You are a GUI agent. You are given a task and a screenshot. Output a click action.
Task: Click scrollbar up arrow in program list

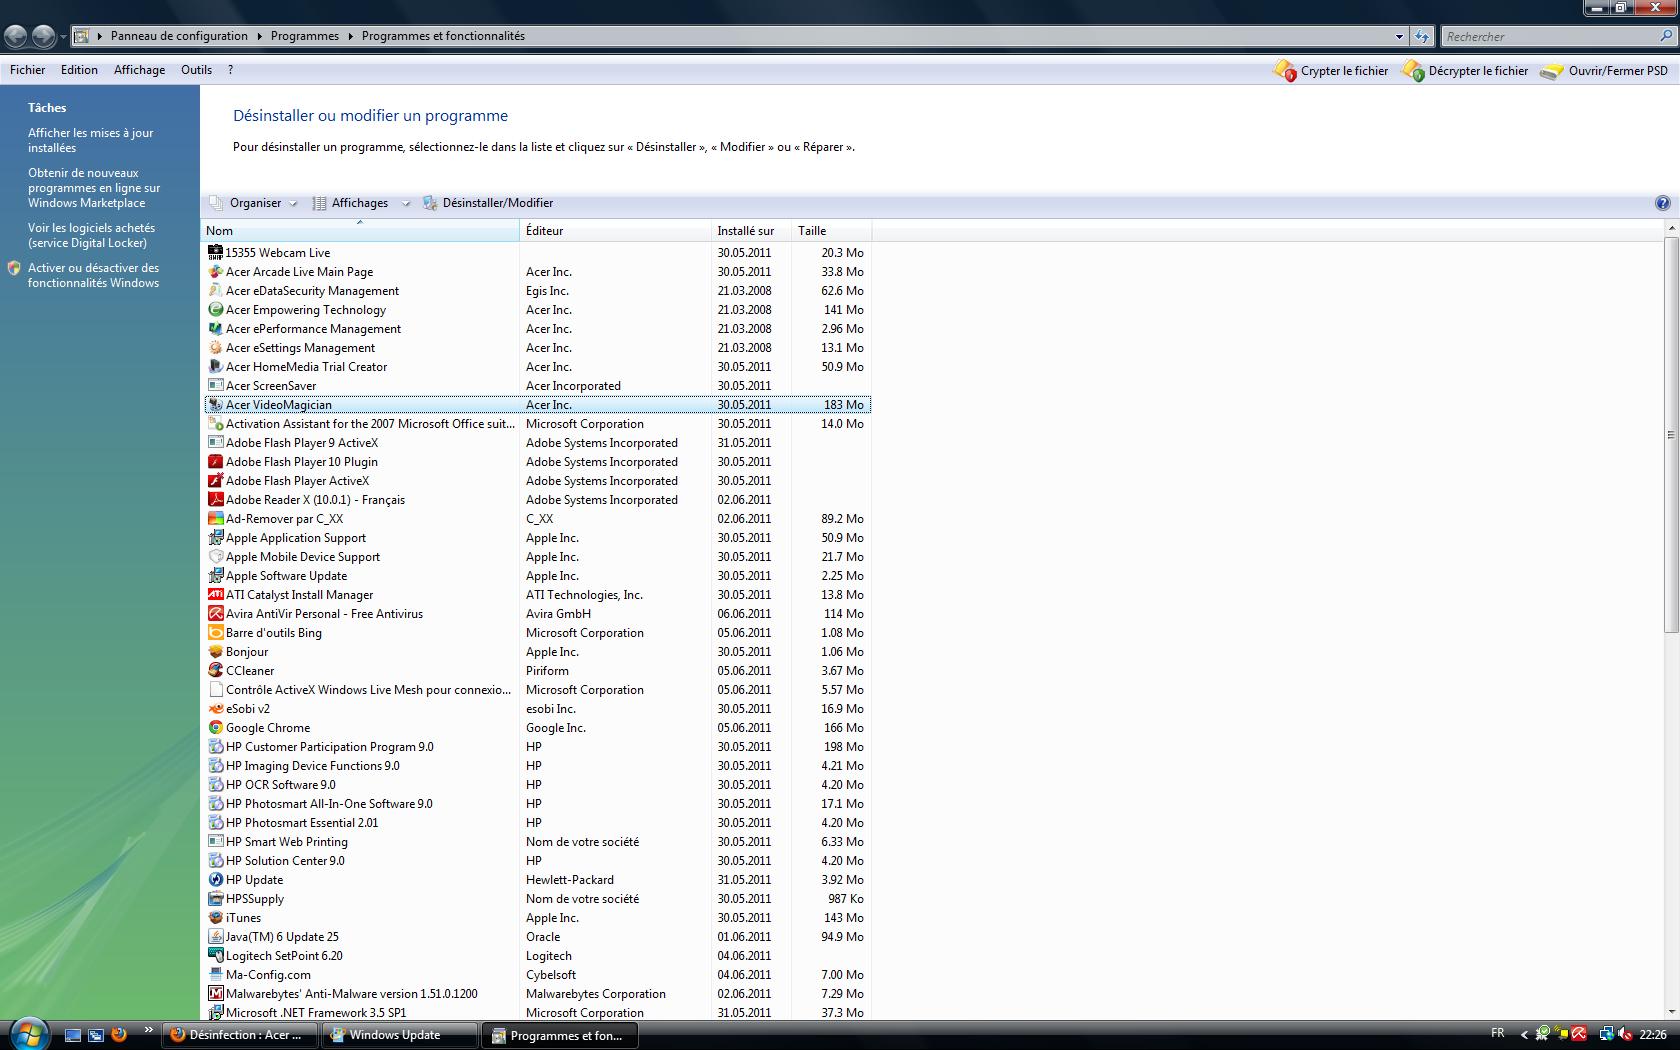pos(1671,229)
